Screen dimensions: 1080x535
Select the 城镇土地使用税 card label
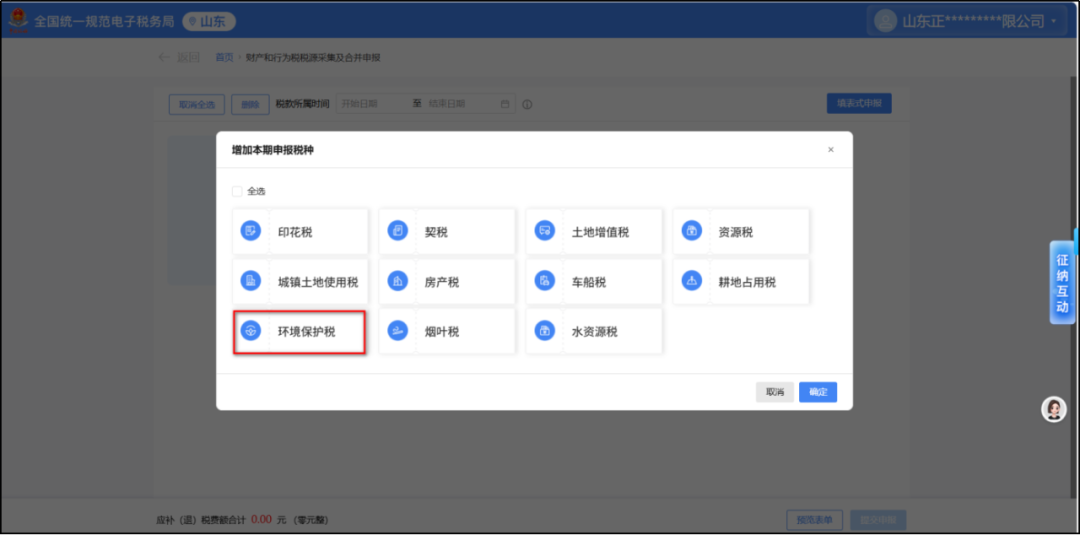(318, 282)
